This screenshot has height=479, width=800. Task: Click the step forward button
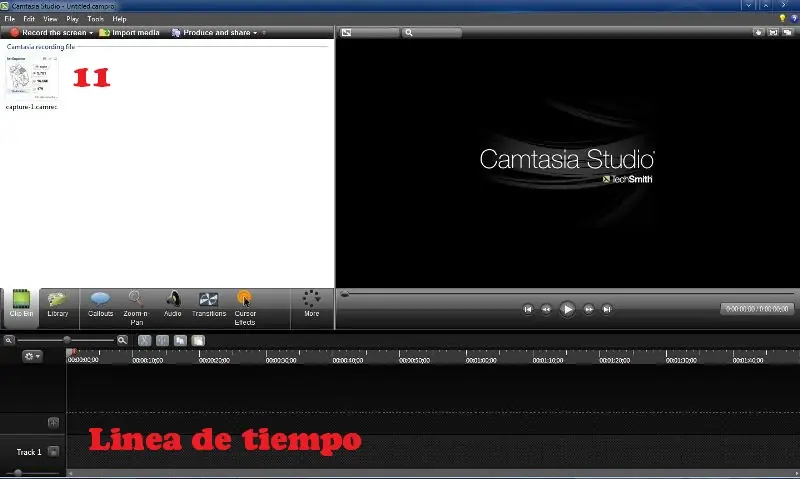click(x=588, y=309)
